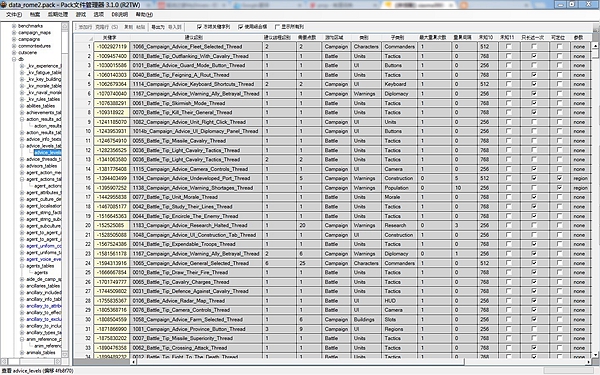Click the key cell -1002927119
Viewport: 600px width, 375px height.
[111, 46]
